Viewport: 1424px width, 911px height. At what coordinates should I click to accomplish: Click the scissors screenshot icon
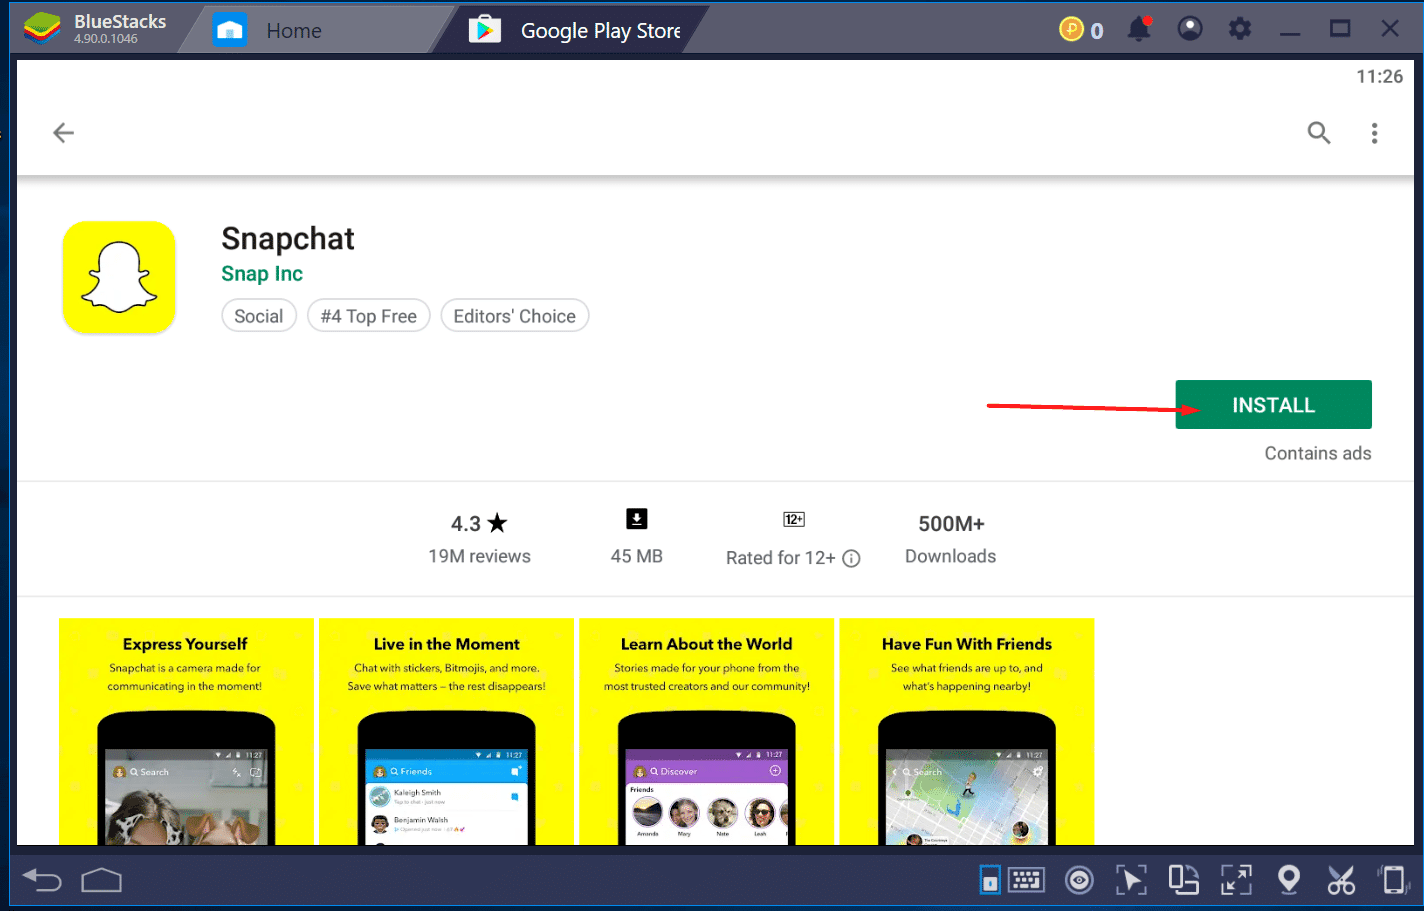coord(1341,880)
